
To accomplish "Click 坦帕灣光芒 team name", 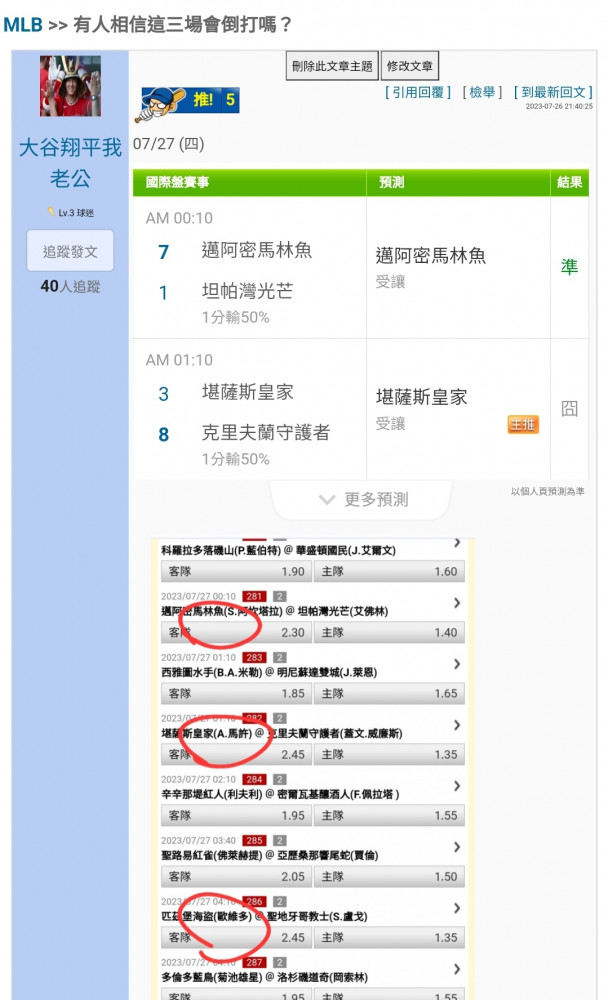I will (248, 291).
